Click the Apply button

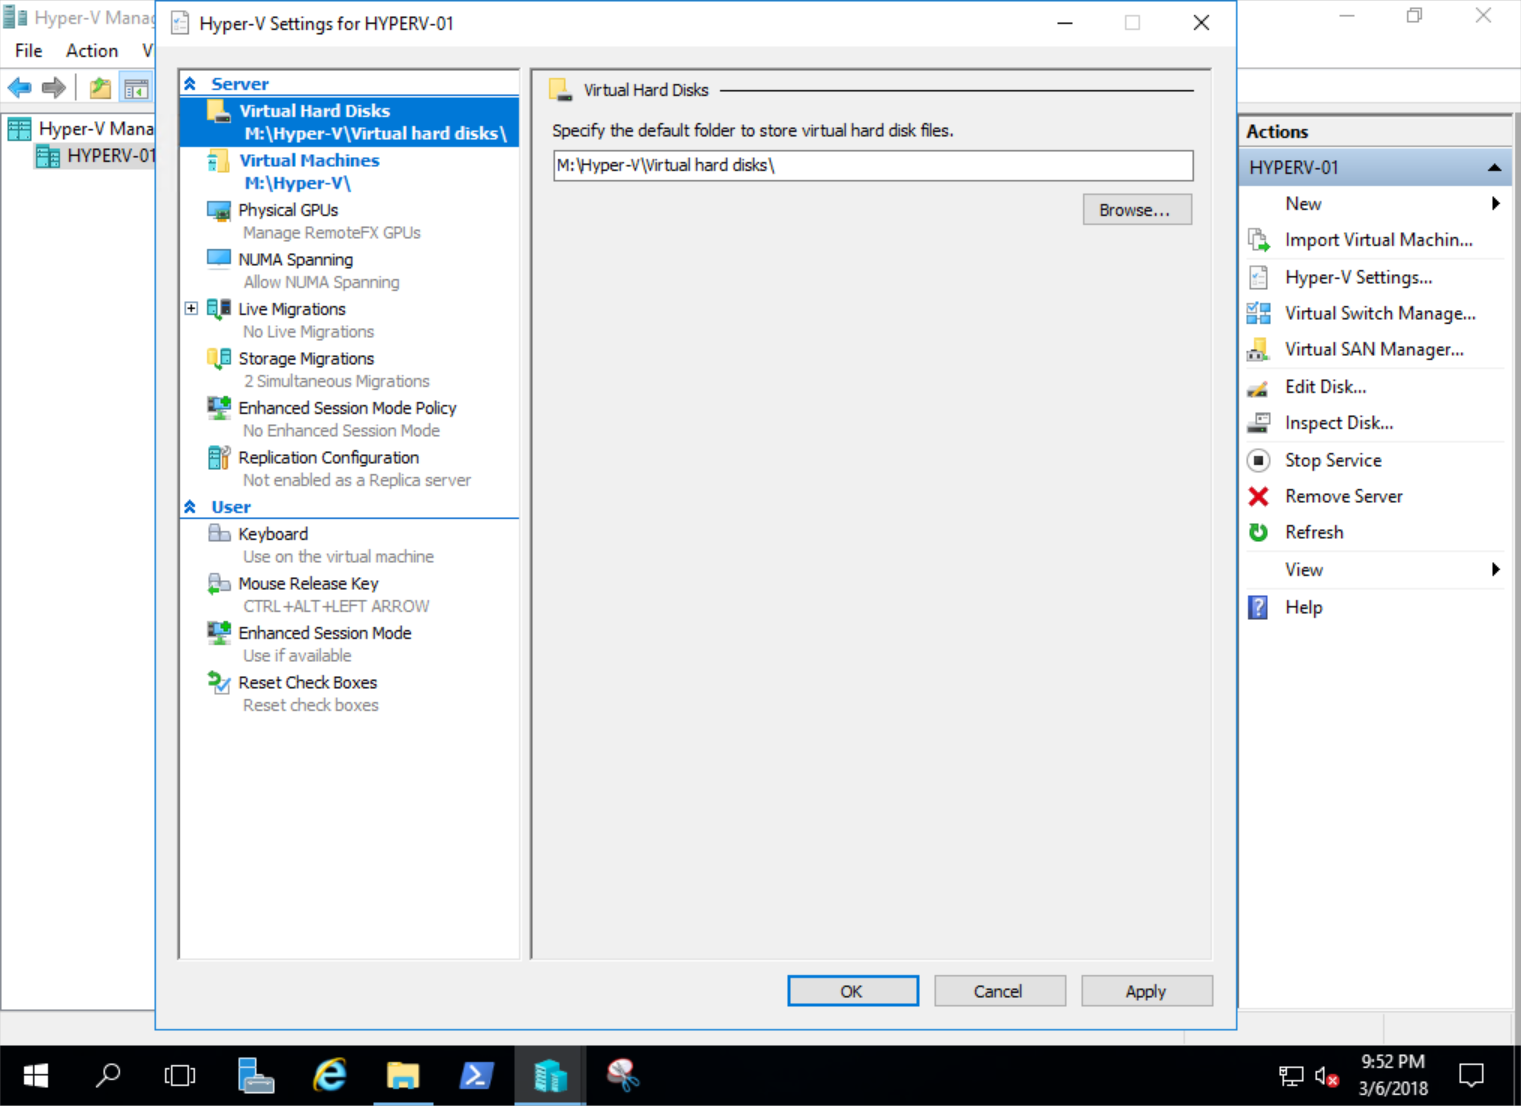pos(1146,991)
